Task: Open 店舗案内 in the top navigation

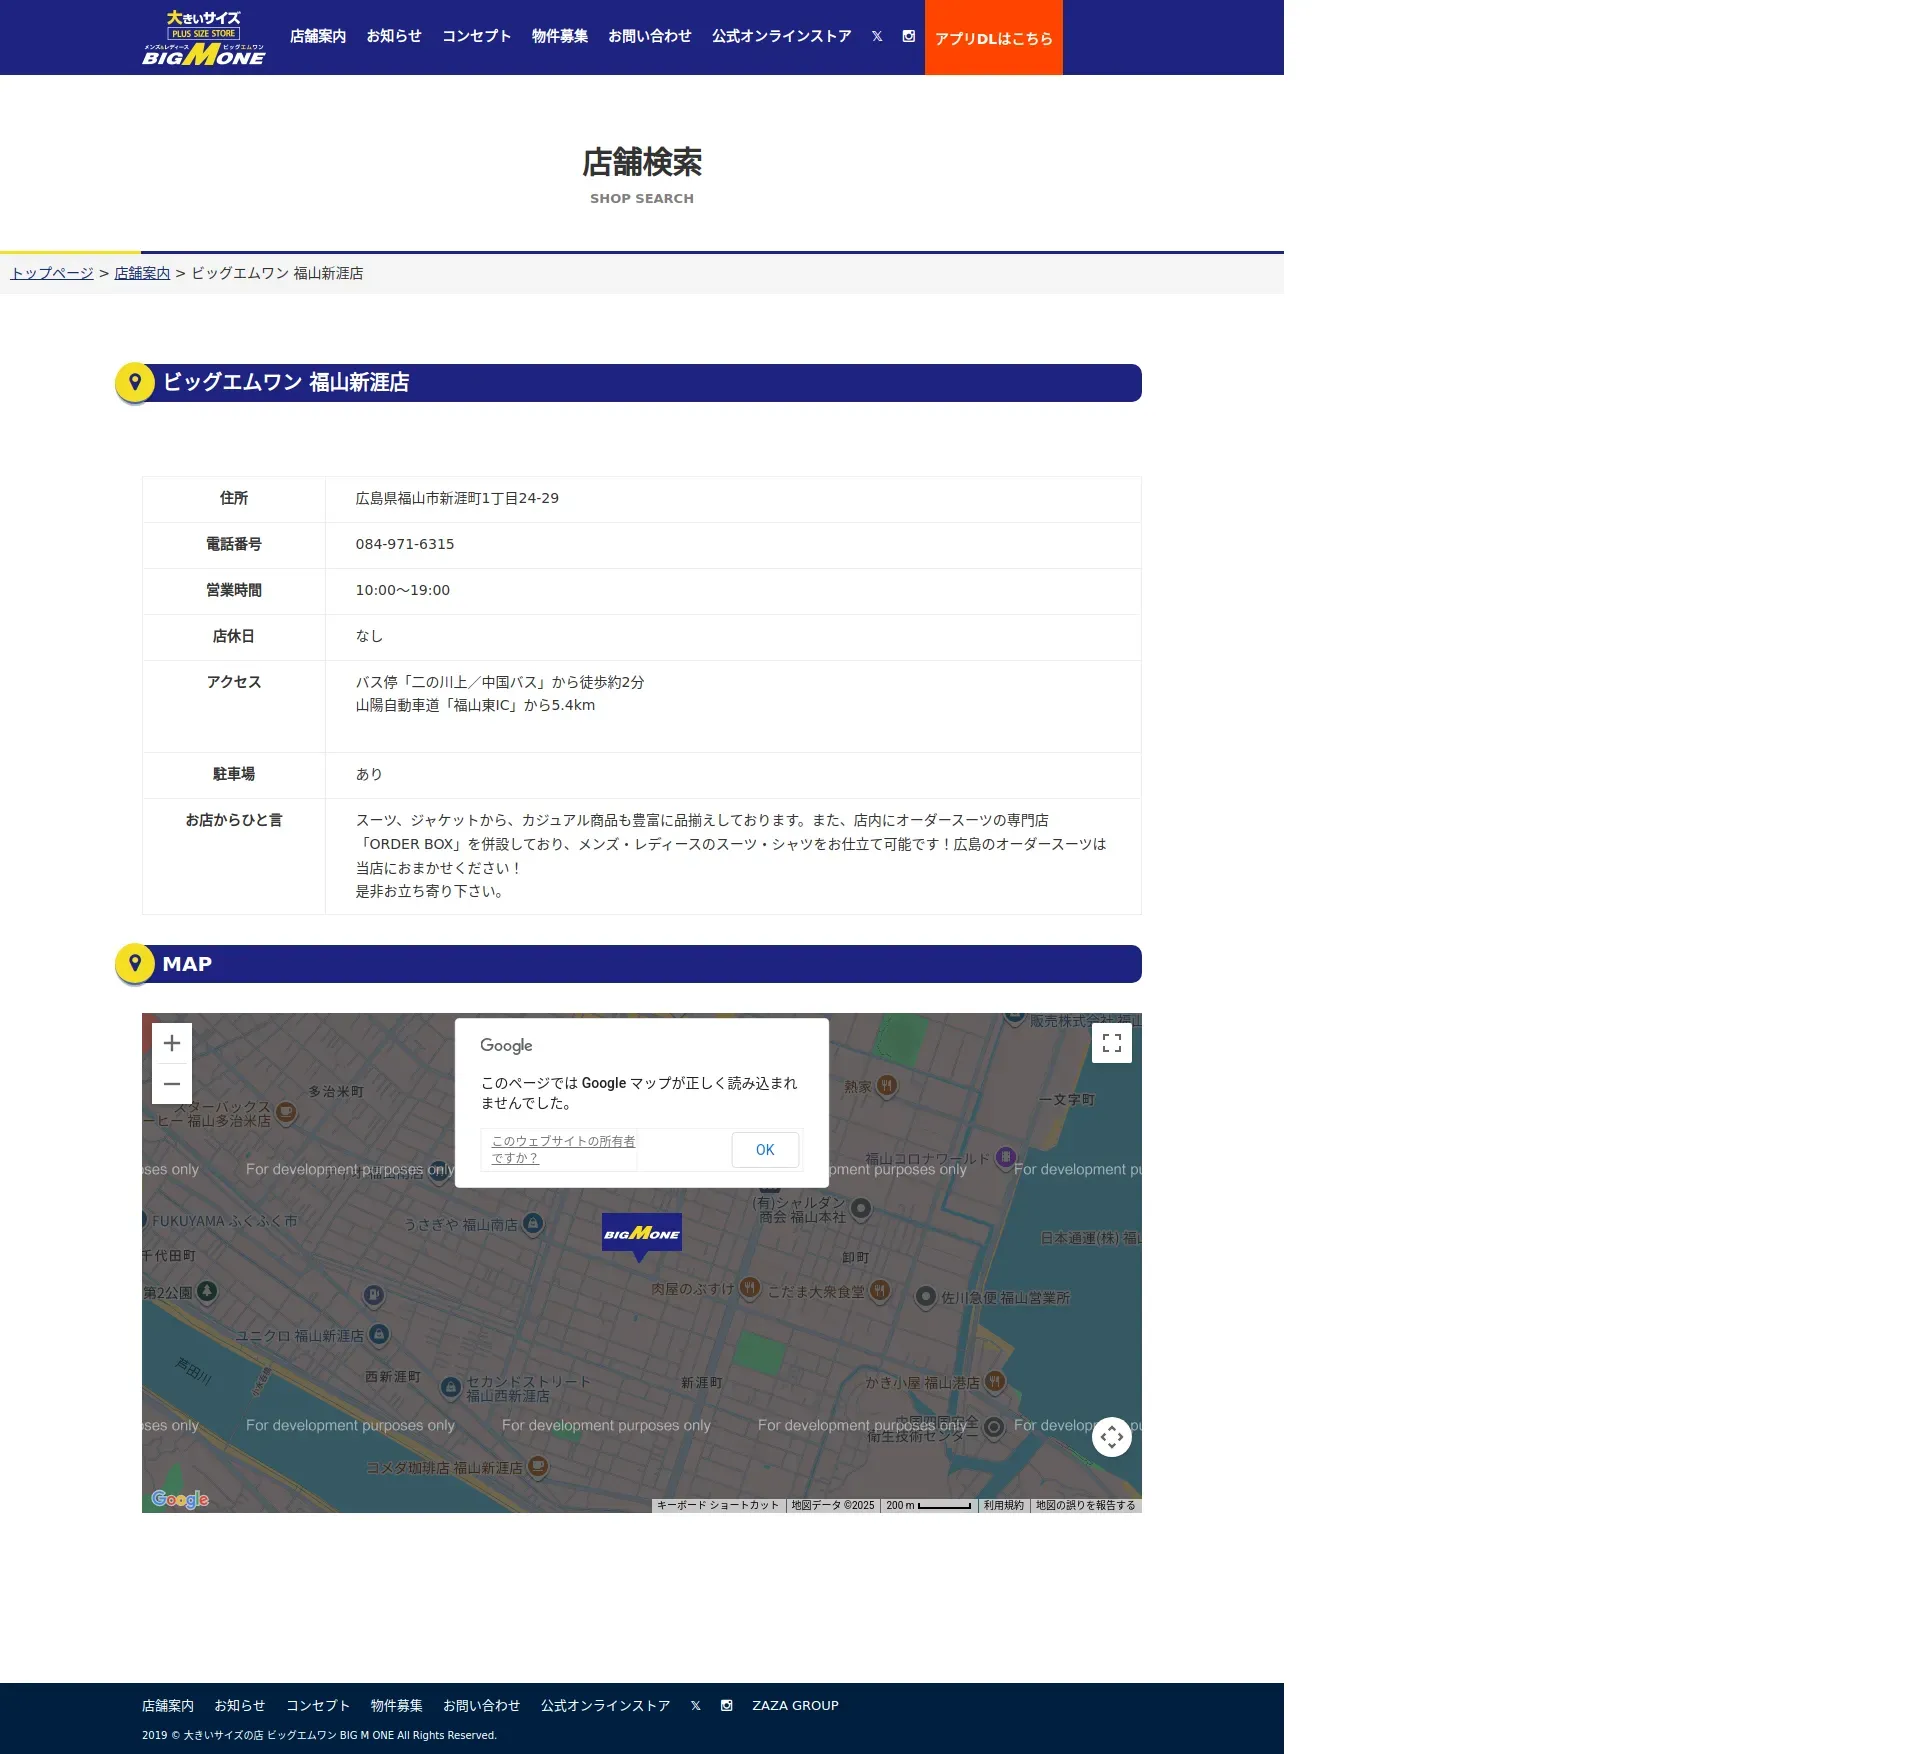Action: (x=318, y=36)
